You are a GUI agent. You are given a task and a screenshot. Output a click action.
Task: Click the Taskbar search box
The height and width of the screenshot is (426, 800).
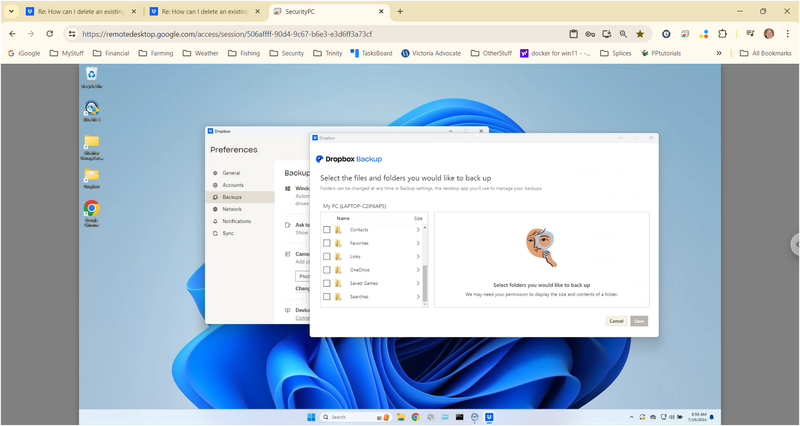click(352, 417)
